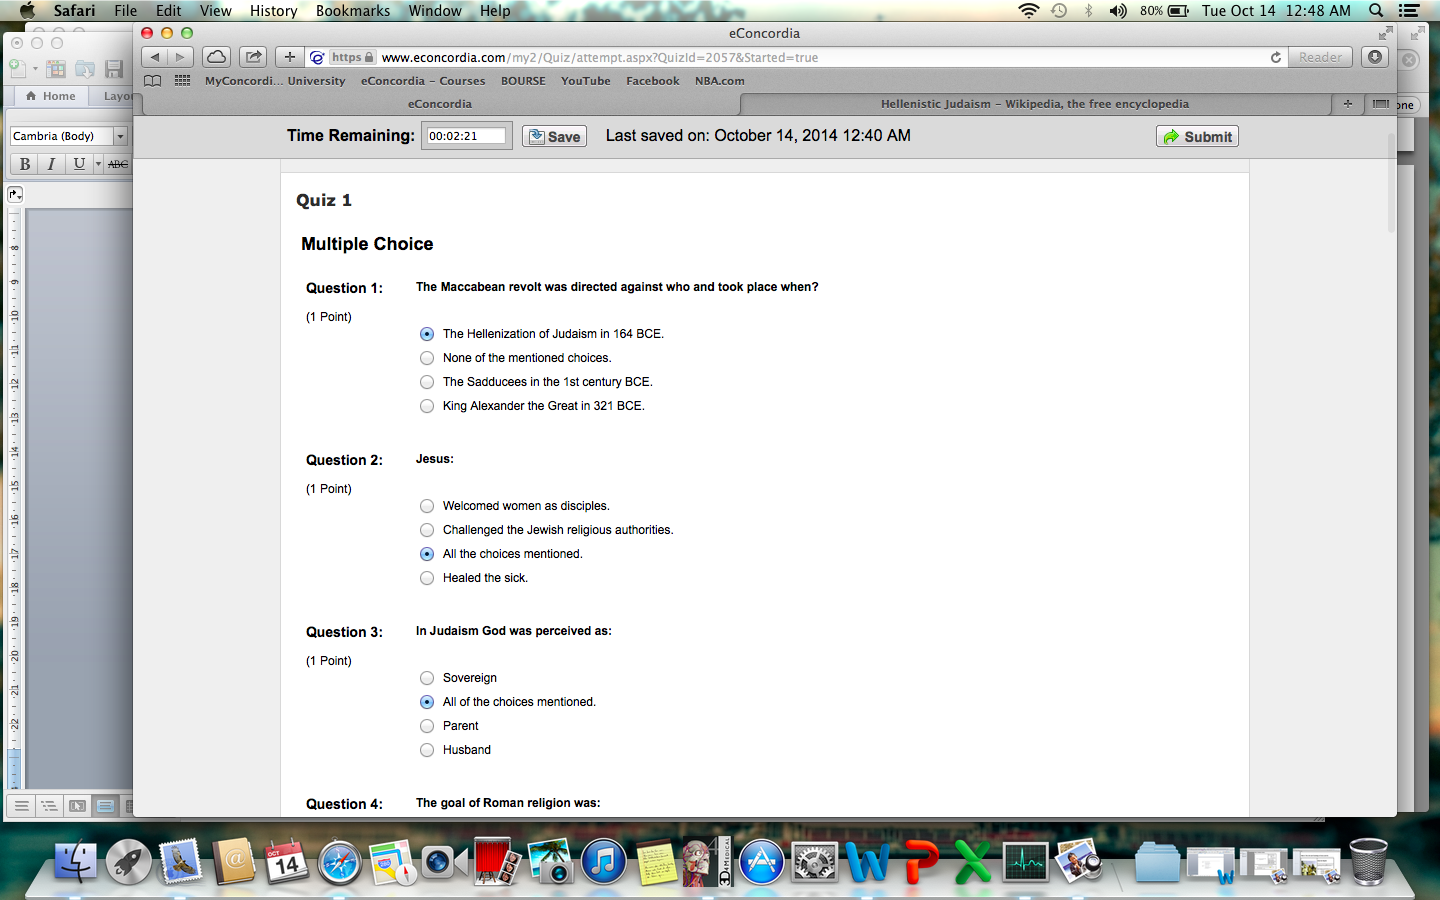Switch to Hellenistic Judaism Wikipedia tab

[1034, 104]
